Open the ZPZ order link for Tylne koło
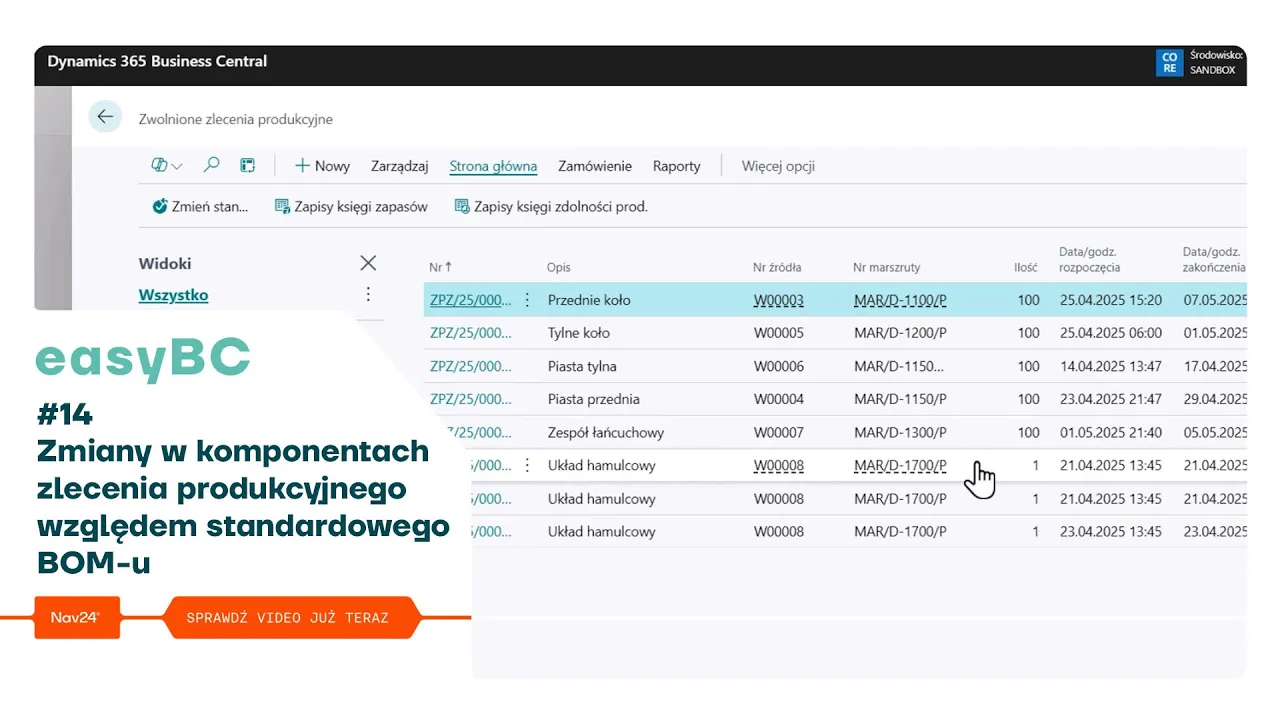This screenshot has height=720, width=1280. point(470,333)
